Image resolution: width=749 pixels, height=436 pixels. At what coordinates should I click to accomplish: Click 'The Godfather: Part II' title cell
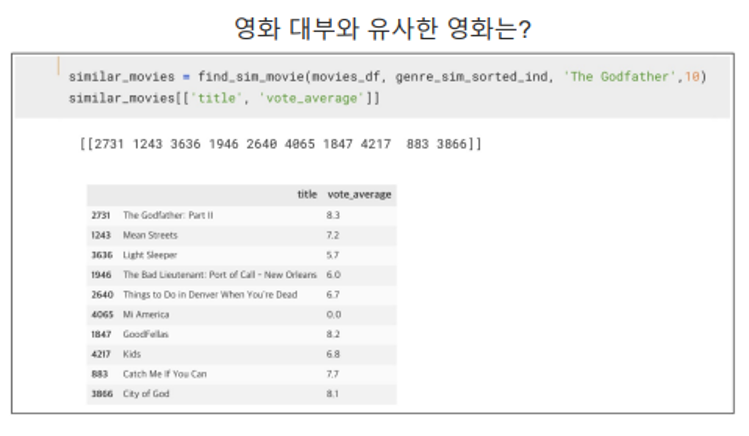[168, 215]
